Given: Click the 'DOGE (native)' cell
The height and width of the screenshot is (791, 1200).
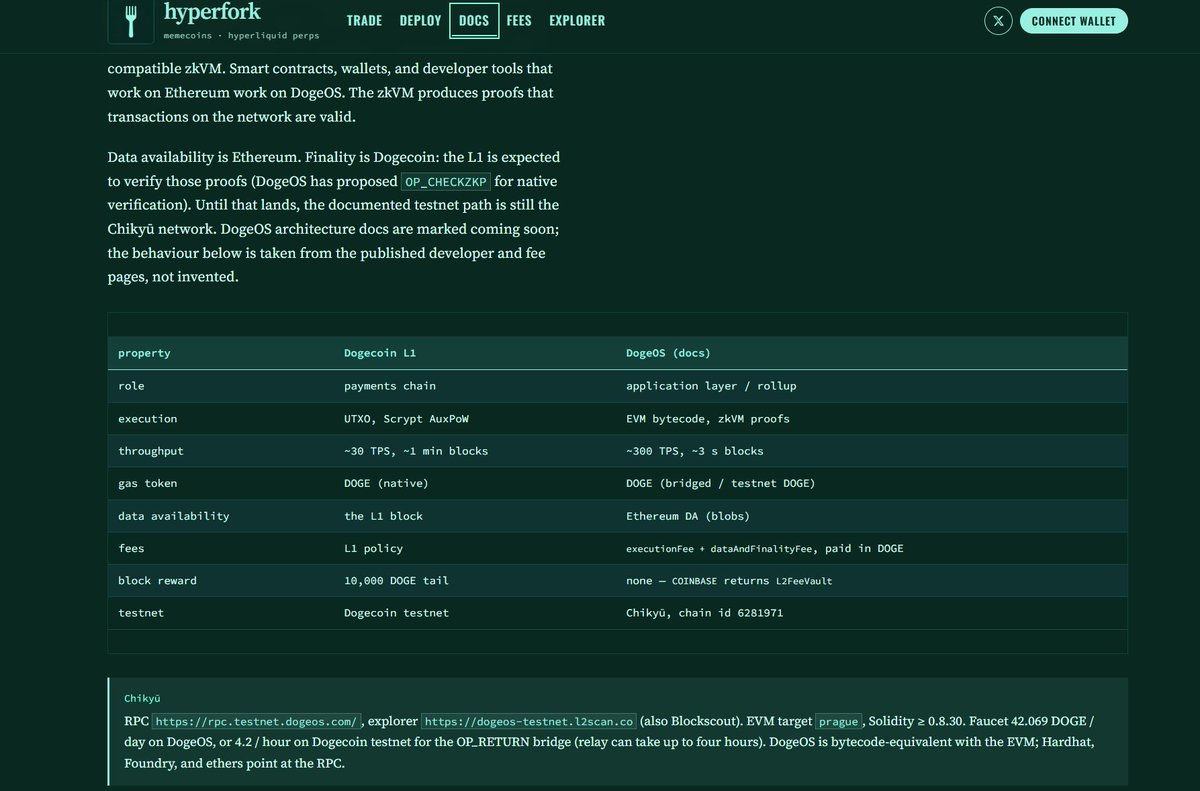Looking at the screenshot, I should 386,483.
